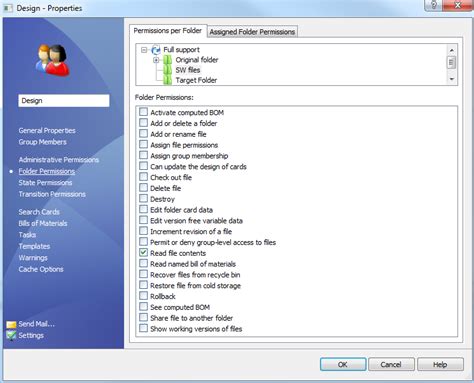This screenshot has height=383, width=474.
Task: Check Show working versions of files
Action: pos(143,328)
